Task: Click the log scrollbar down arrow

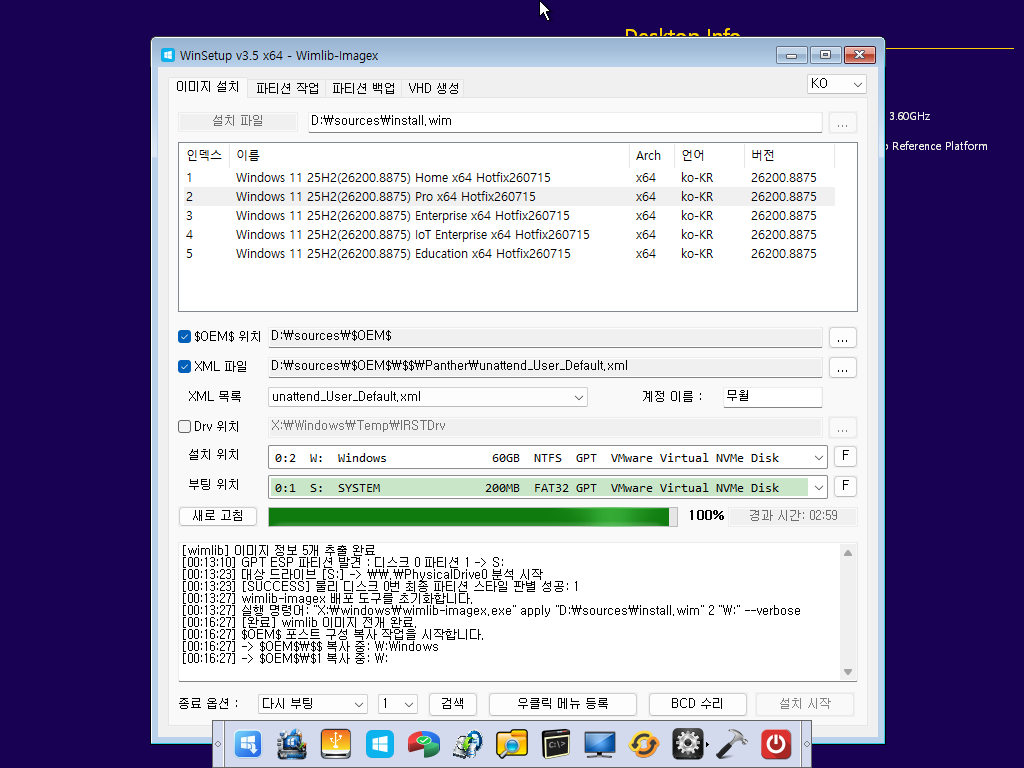Action: click(x=848, y=672)
